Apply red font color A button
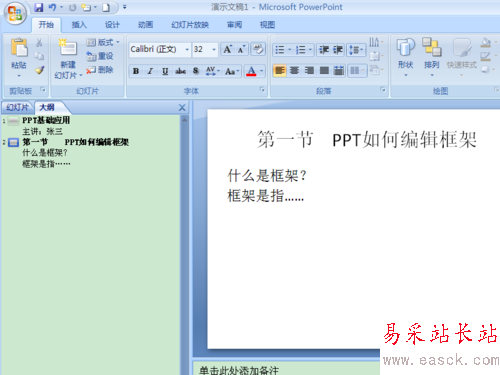Screen dimensions: 500x375 tap(251, 71)
